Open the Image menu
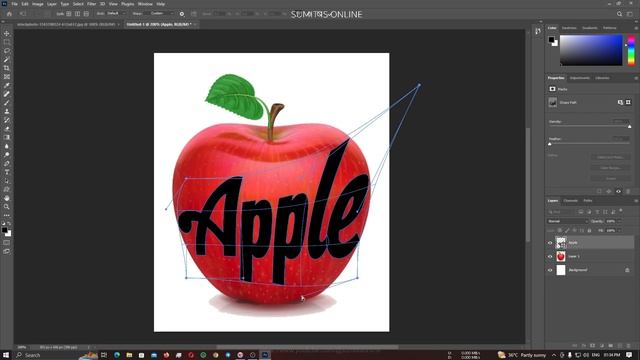 (38, 4)
